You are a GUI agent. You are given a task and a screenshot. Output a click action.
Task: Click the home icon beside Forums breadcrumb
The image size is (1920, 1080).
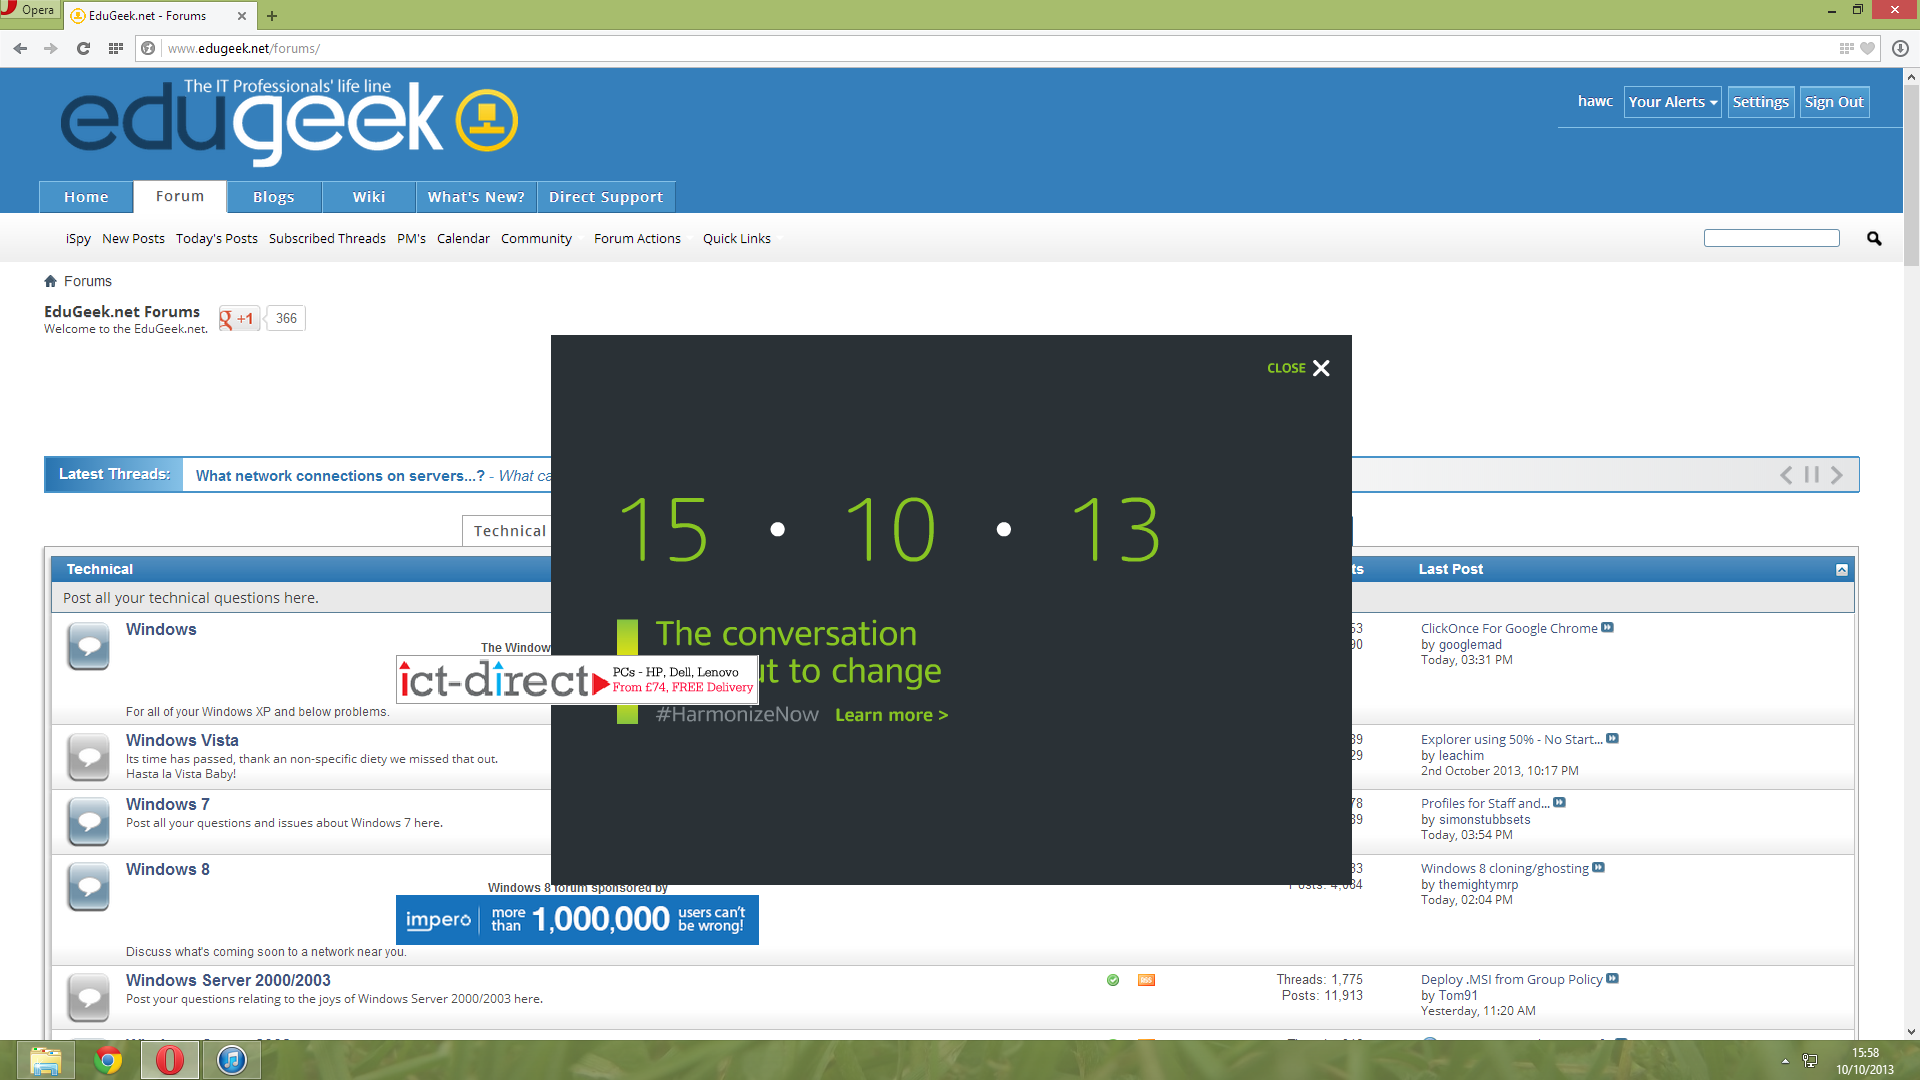pos(50,281)
